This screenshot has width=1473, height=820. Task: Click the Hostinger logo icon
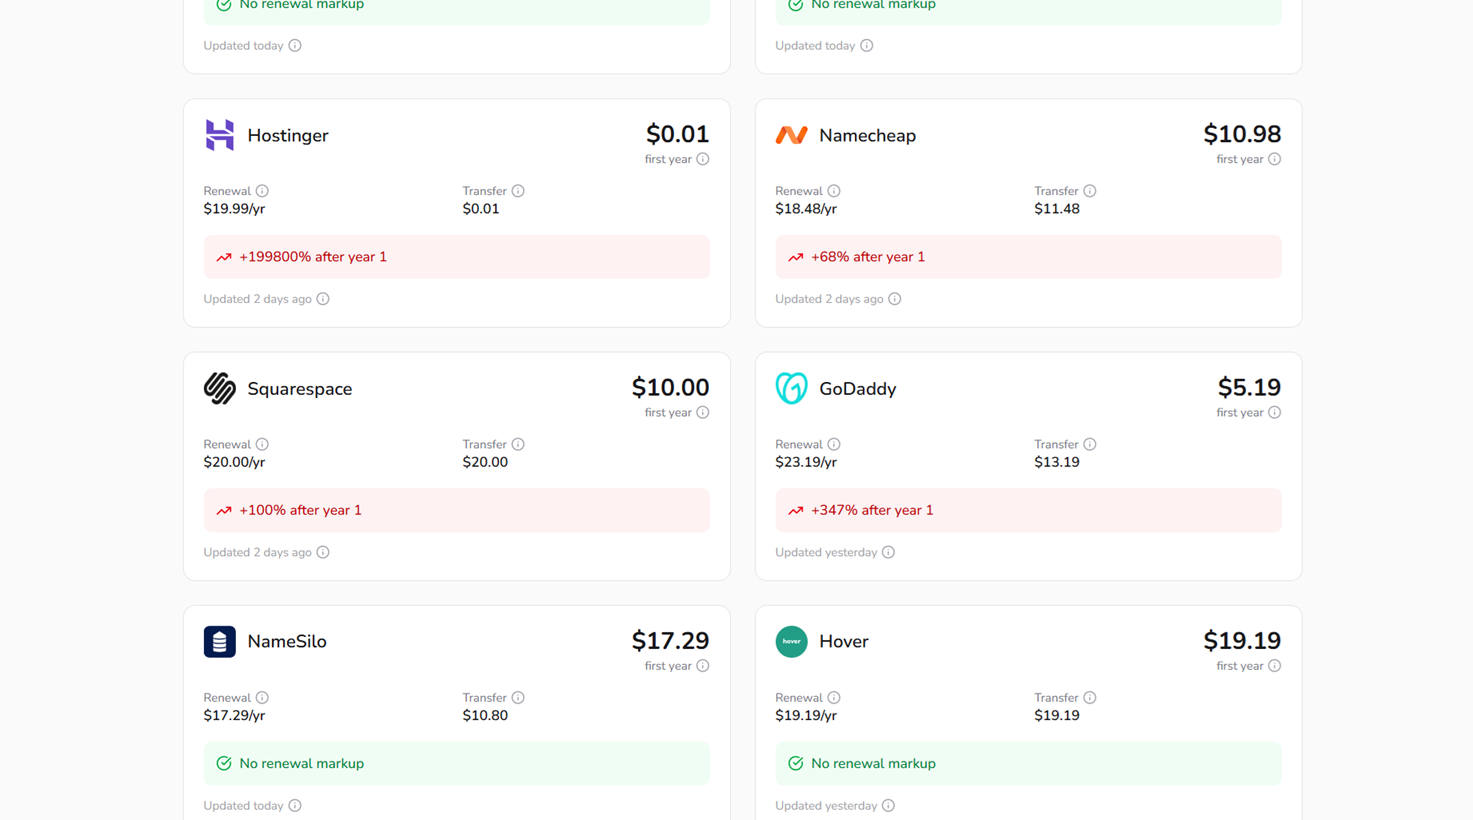219,135
